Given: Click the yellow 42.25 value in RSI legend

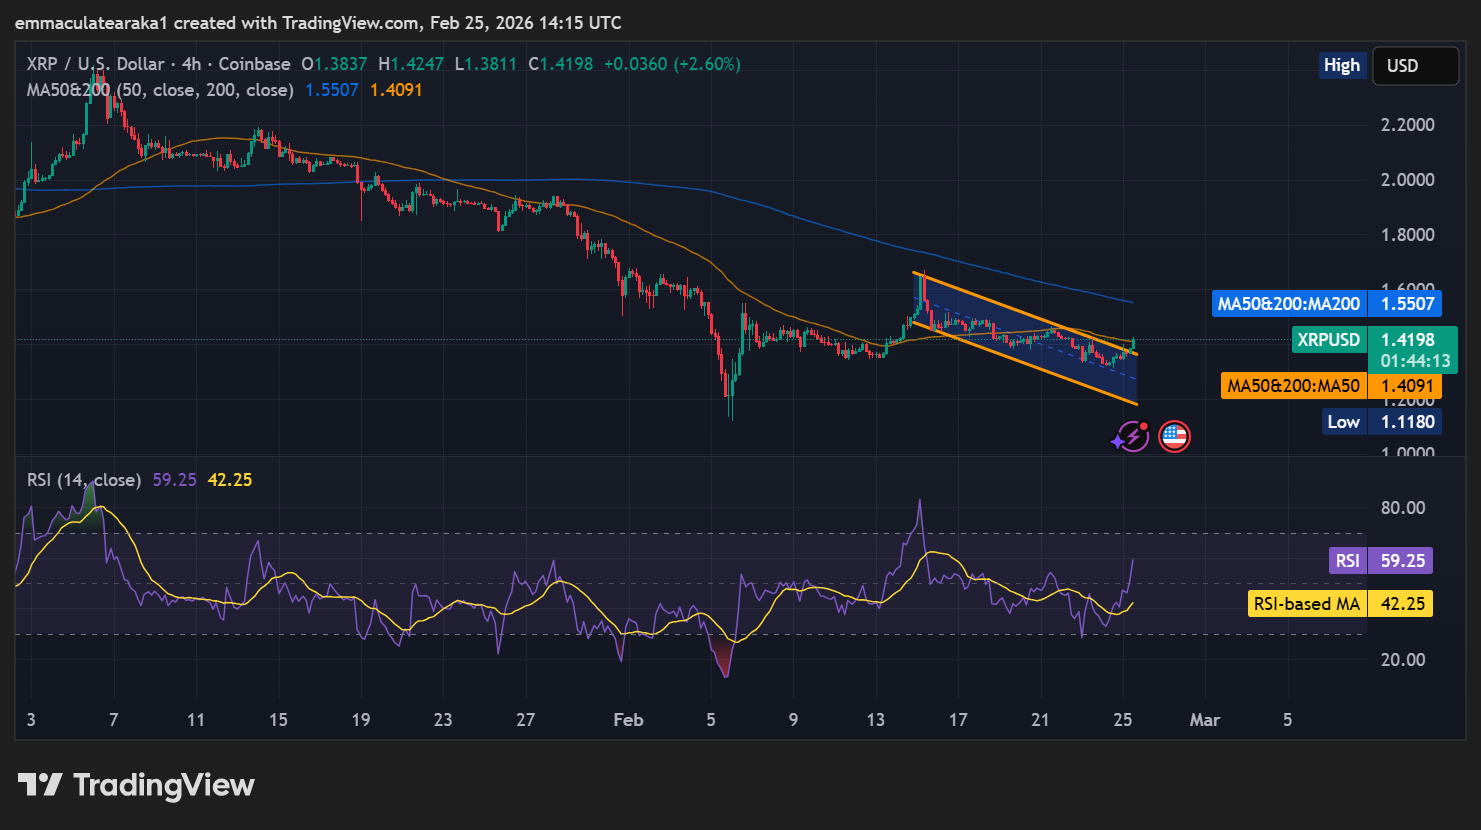Looking at the screenshot, I should (x=229, y=480).
